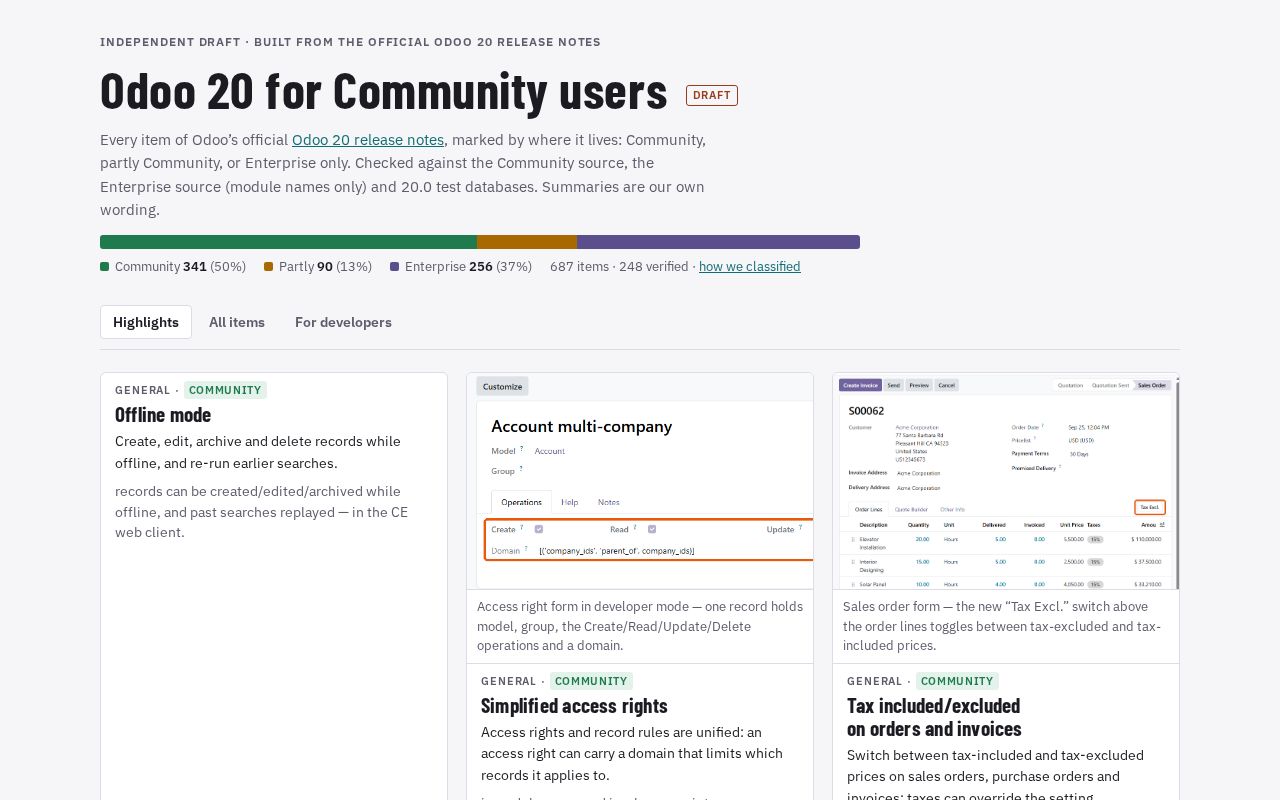1280x800 pixels.
Task: Click the COMMUNITY badge above Tax included/excluded
Action: [957, 681]
